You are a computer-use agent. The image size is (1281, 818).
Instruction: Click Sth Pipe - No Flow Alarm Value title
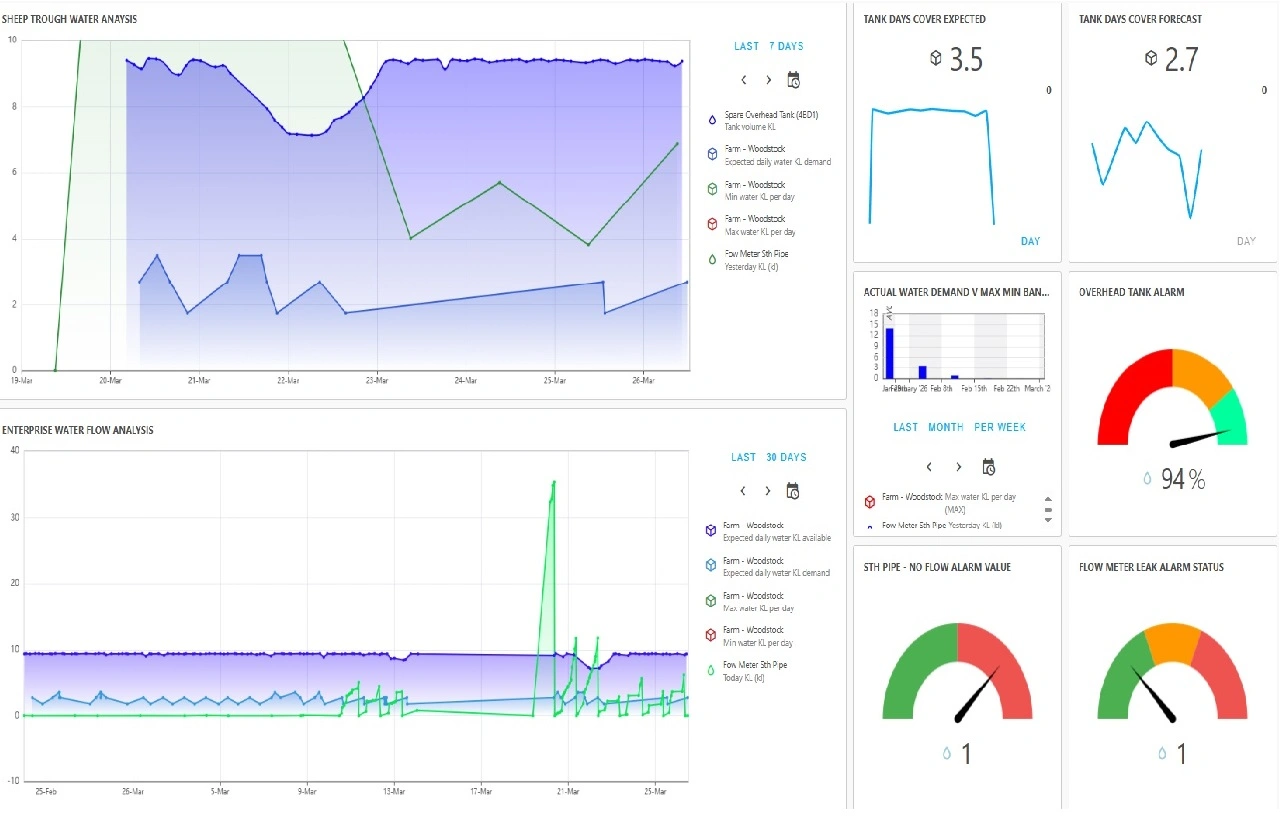(x=937, y=567)
